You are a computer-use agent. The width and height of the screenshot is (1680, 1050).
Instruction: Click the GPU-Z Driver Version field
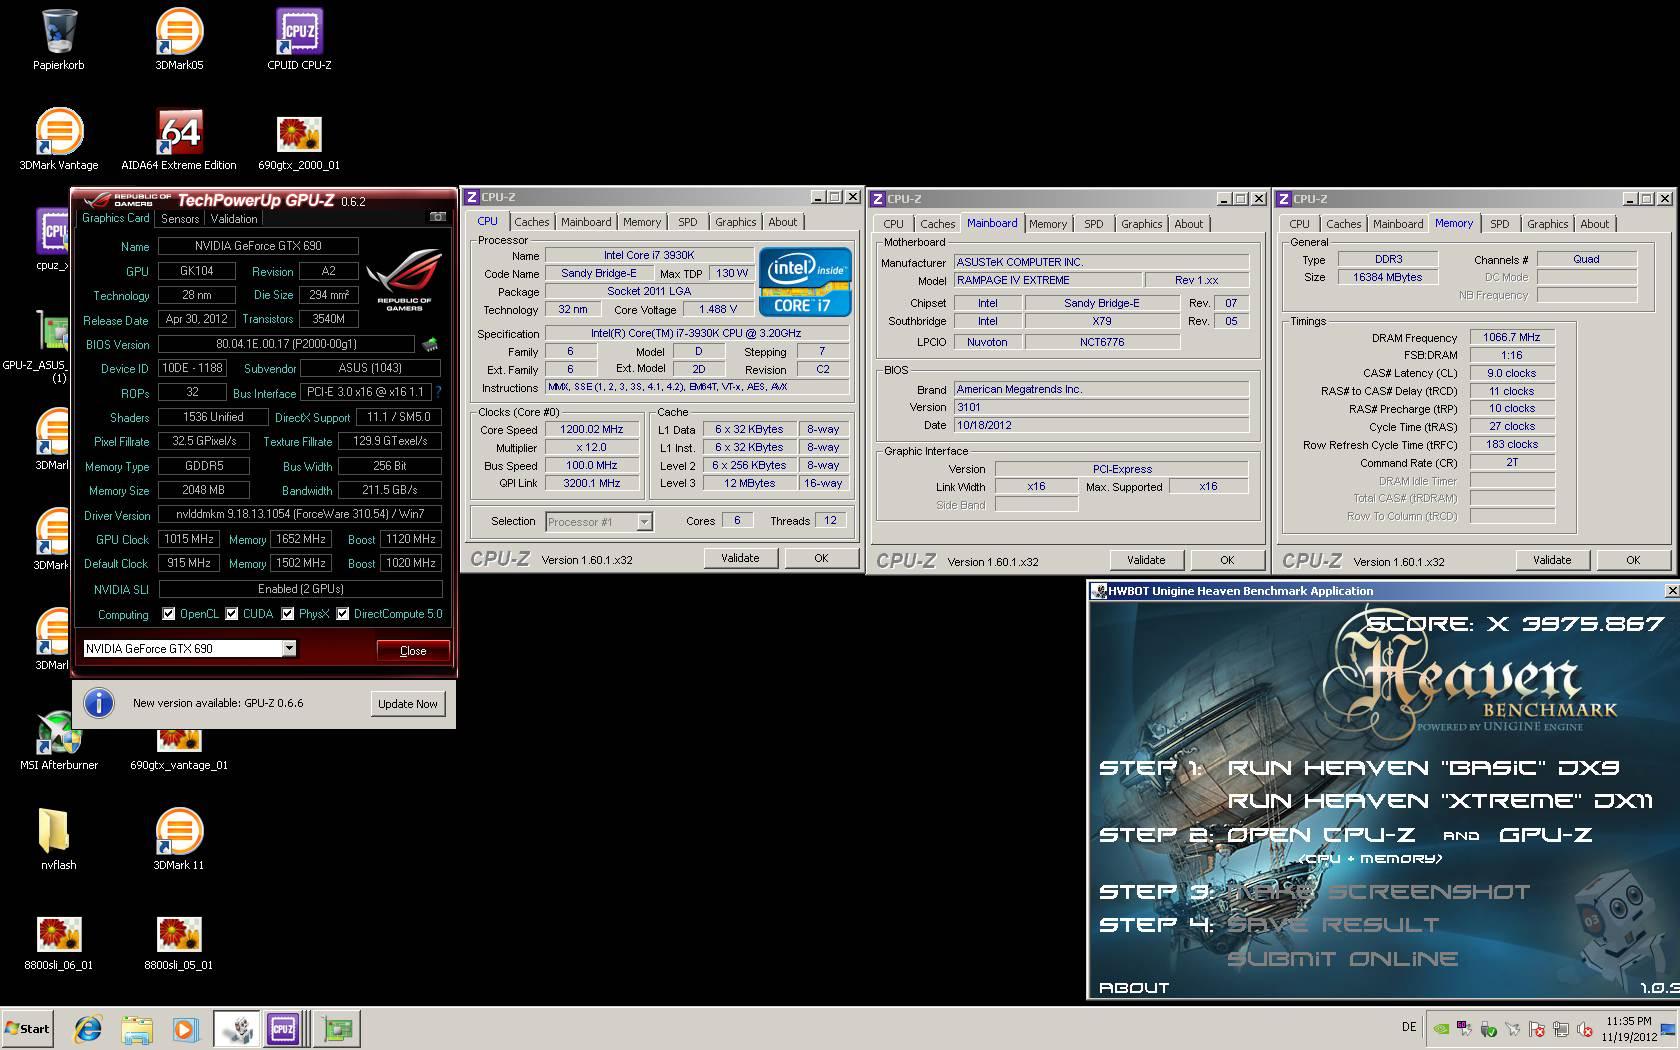coord(300,515)
